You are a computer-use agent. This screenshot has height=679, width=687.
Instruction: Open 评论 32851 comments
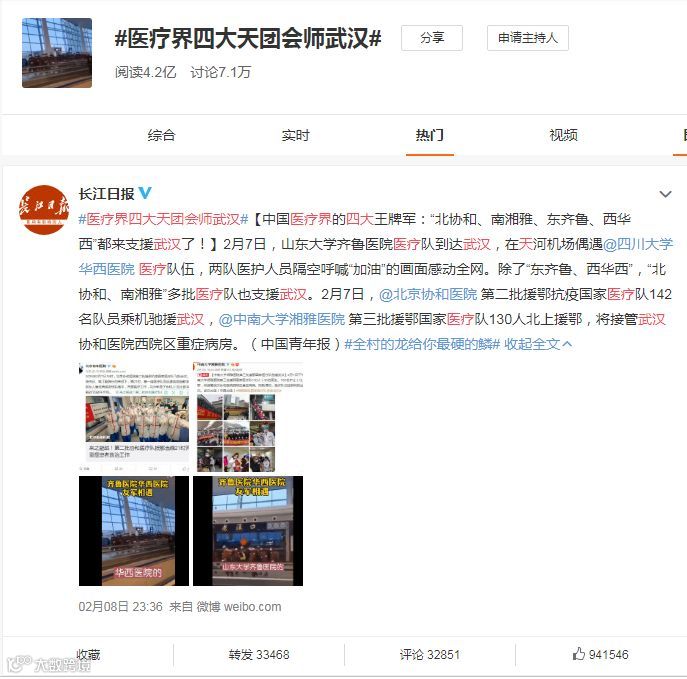[430, 655]
